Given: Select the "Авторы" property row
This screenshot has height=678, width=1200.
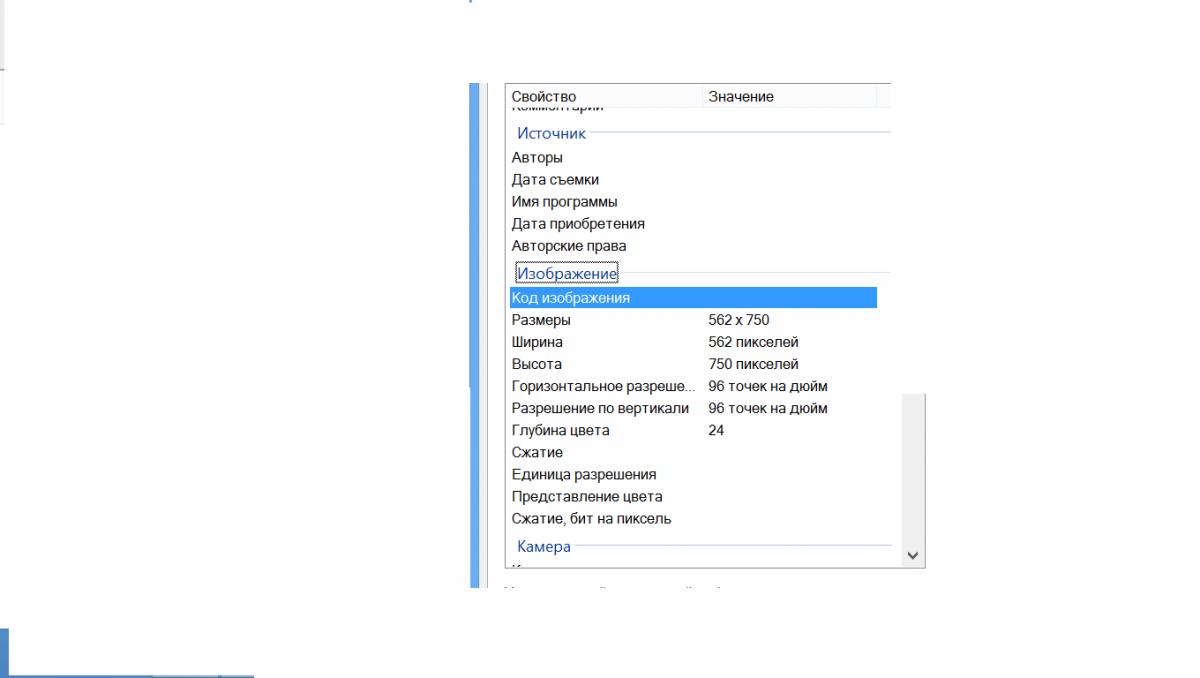Looking at the screenshot, I should tap(537, 158).
